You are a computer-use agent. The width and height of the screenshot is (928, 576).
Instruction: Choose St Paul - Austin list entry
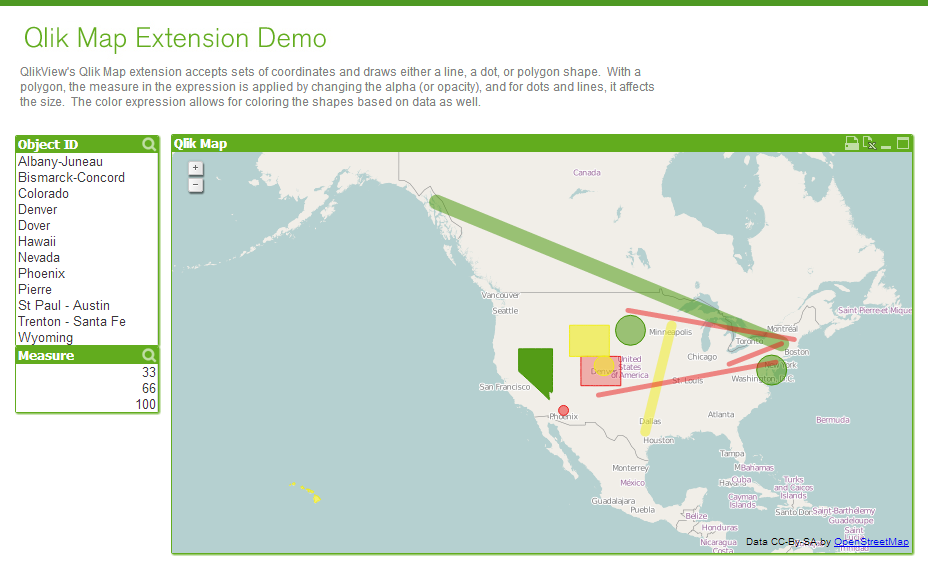coord(87,305)
